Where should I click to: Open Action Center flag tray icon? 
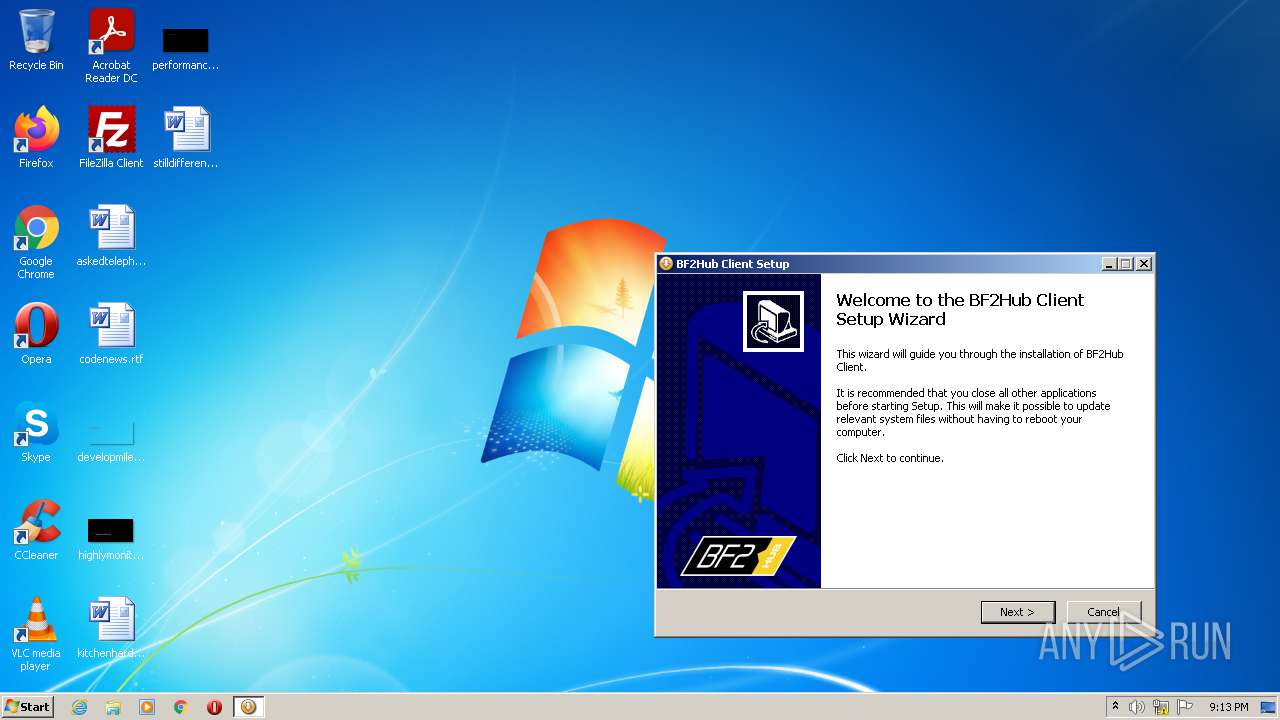[1185, 707]
